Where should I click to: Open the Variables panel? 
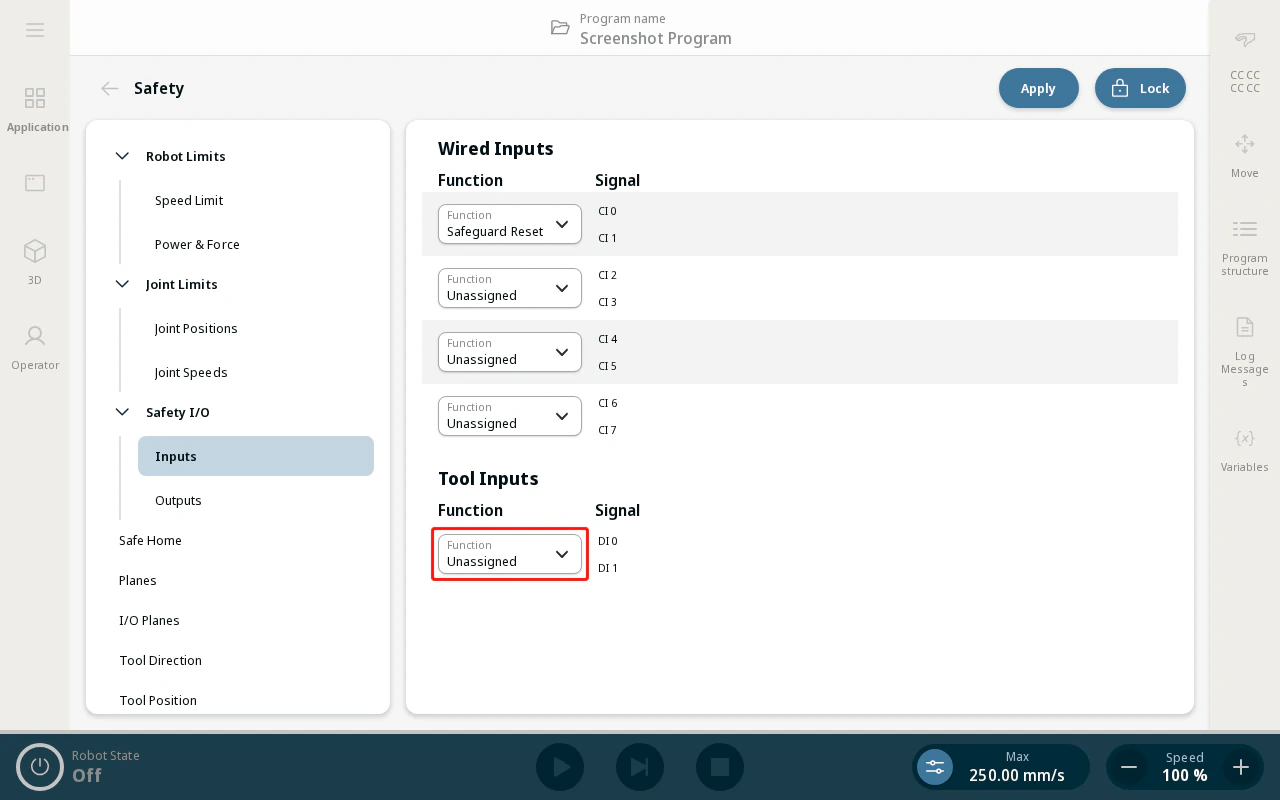1245,450
